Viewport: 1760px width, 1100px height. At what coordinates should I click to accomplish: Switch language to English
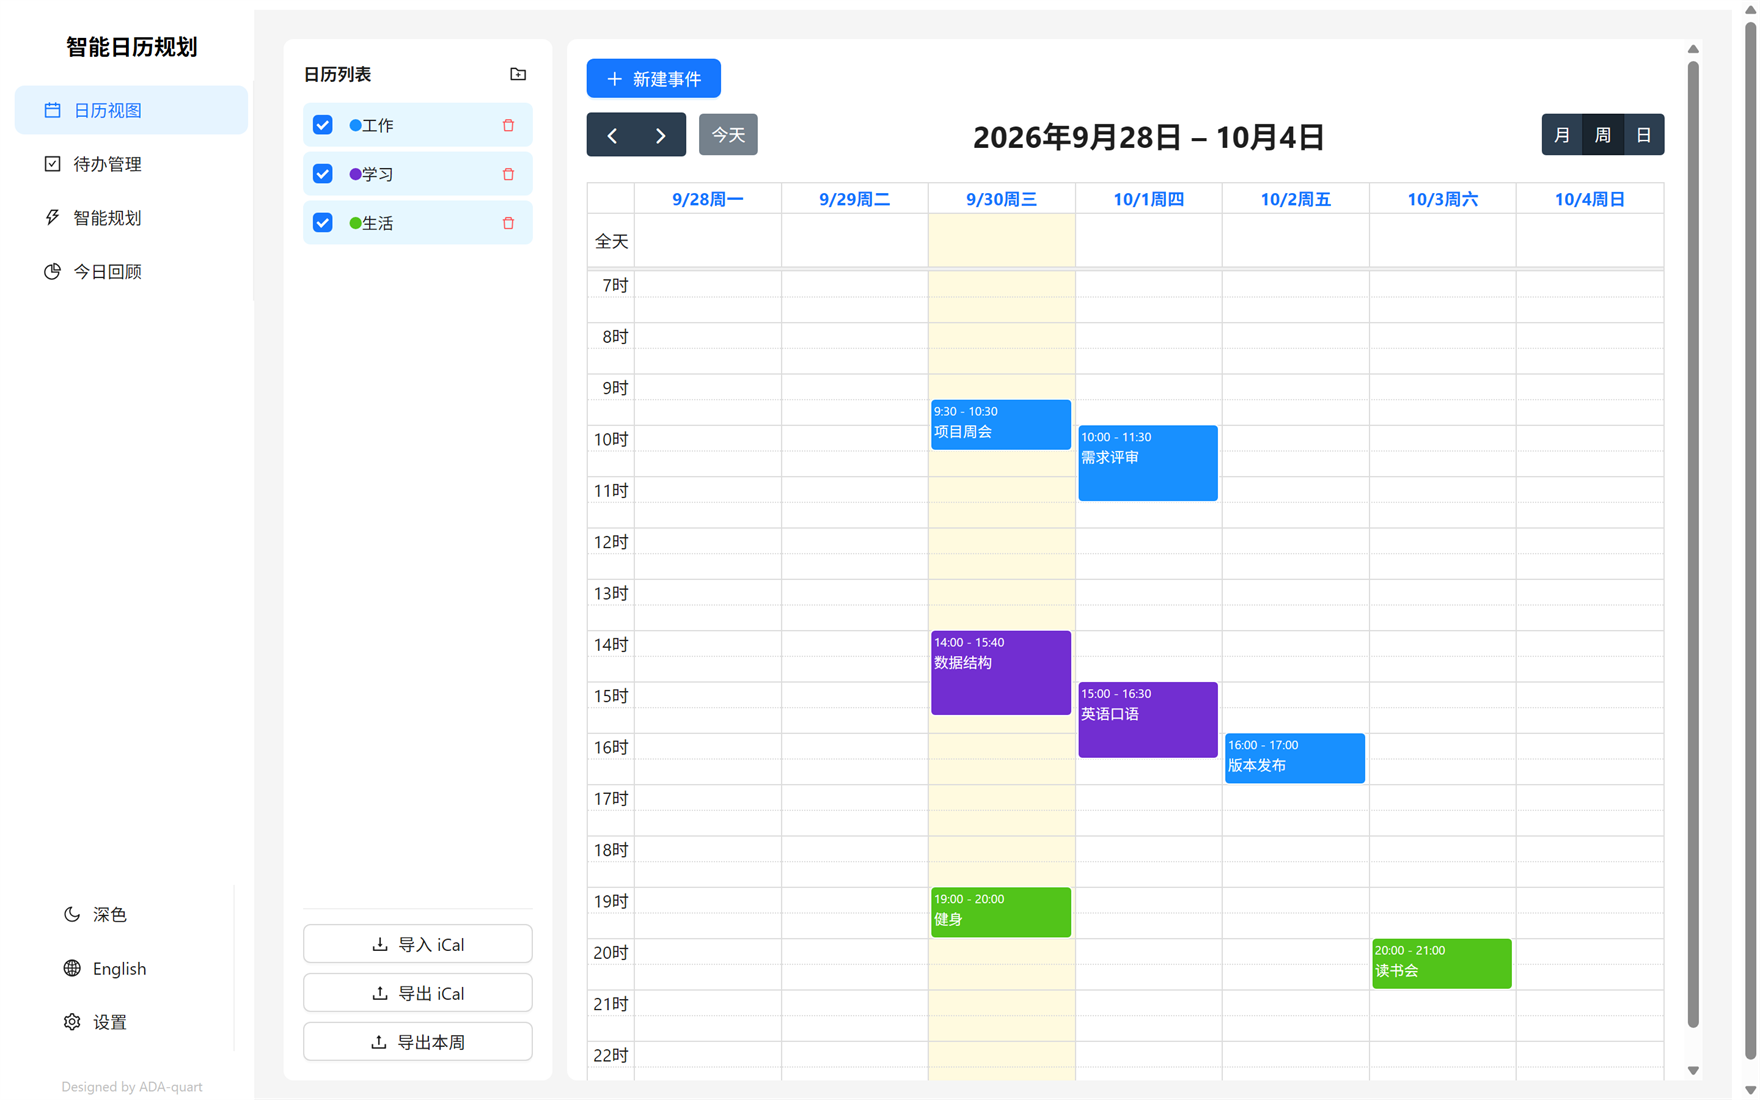(105, 968)
